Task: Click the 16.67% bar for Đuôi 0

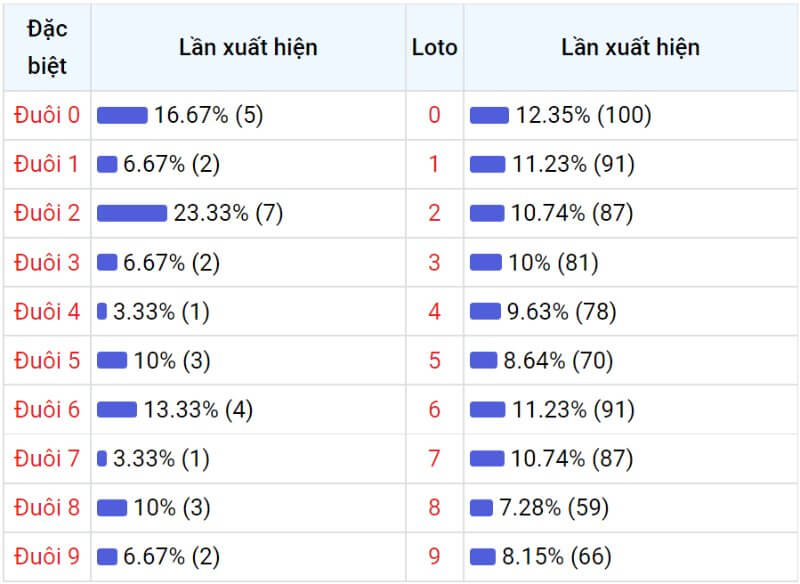Action: [x=122, y=115]
